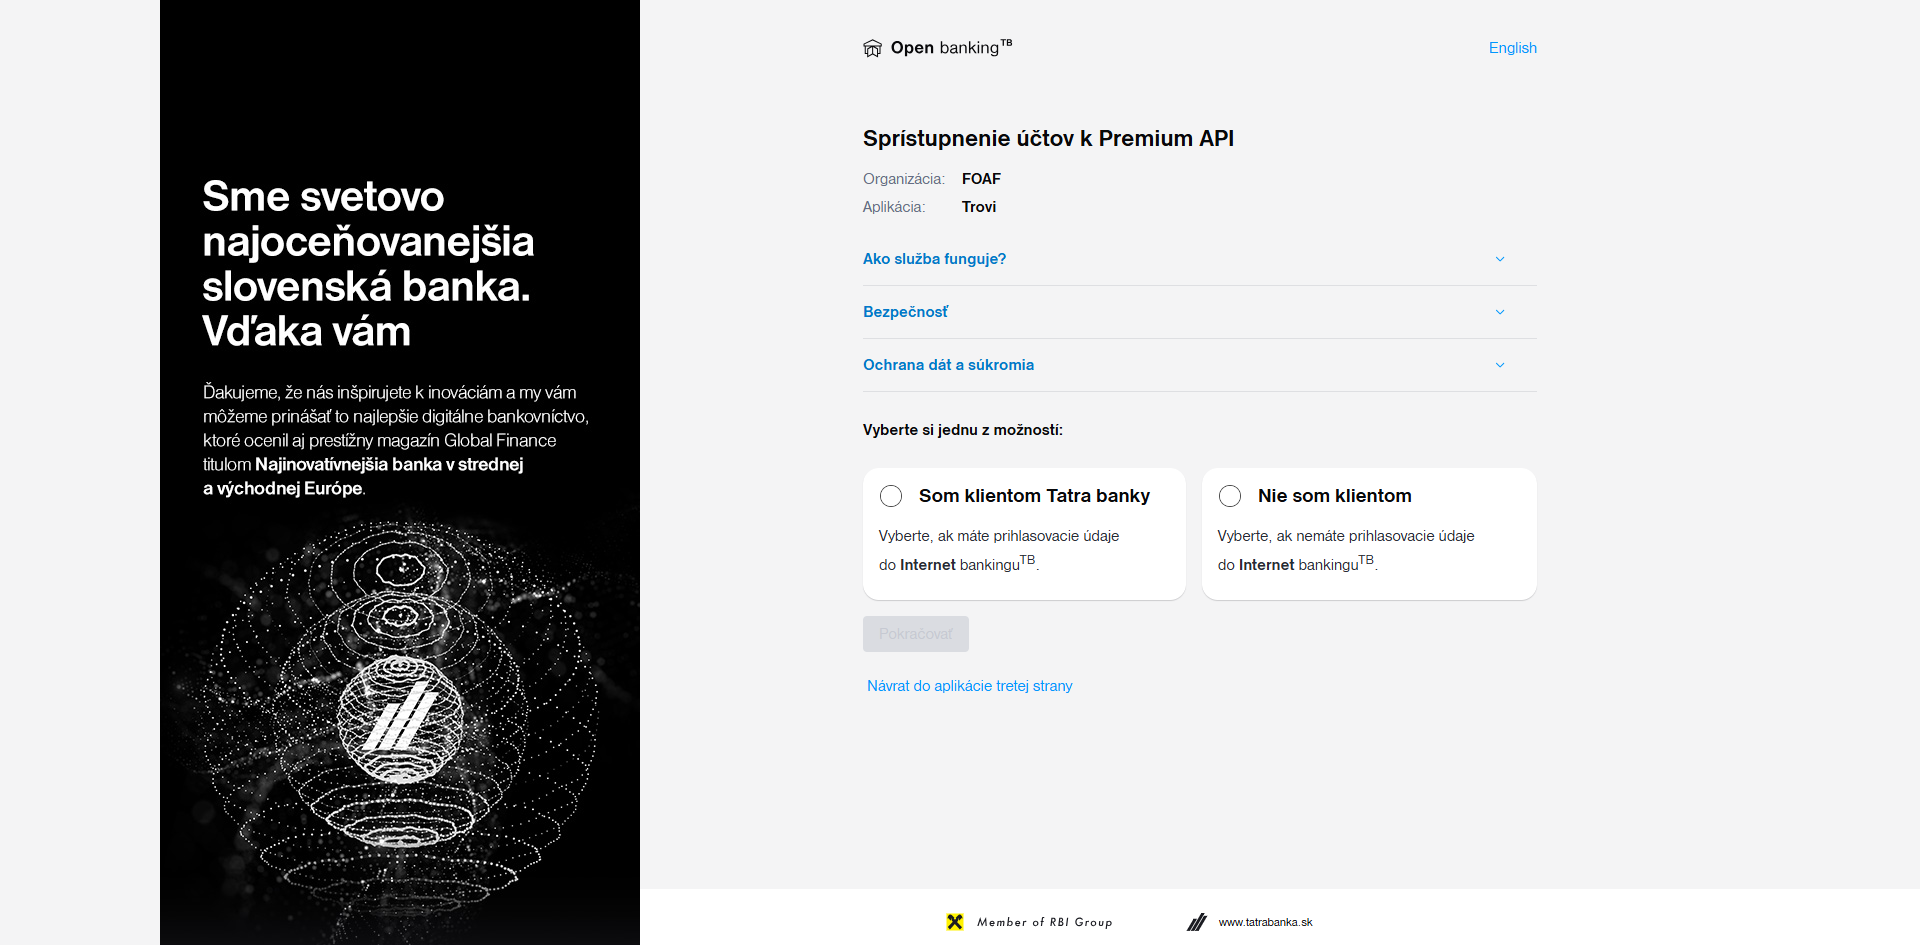Click the Tatra banka striped logo in footer
This screenshot has height=945, width=1920.
(1197, 922)
